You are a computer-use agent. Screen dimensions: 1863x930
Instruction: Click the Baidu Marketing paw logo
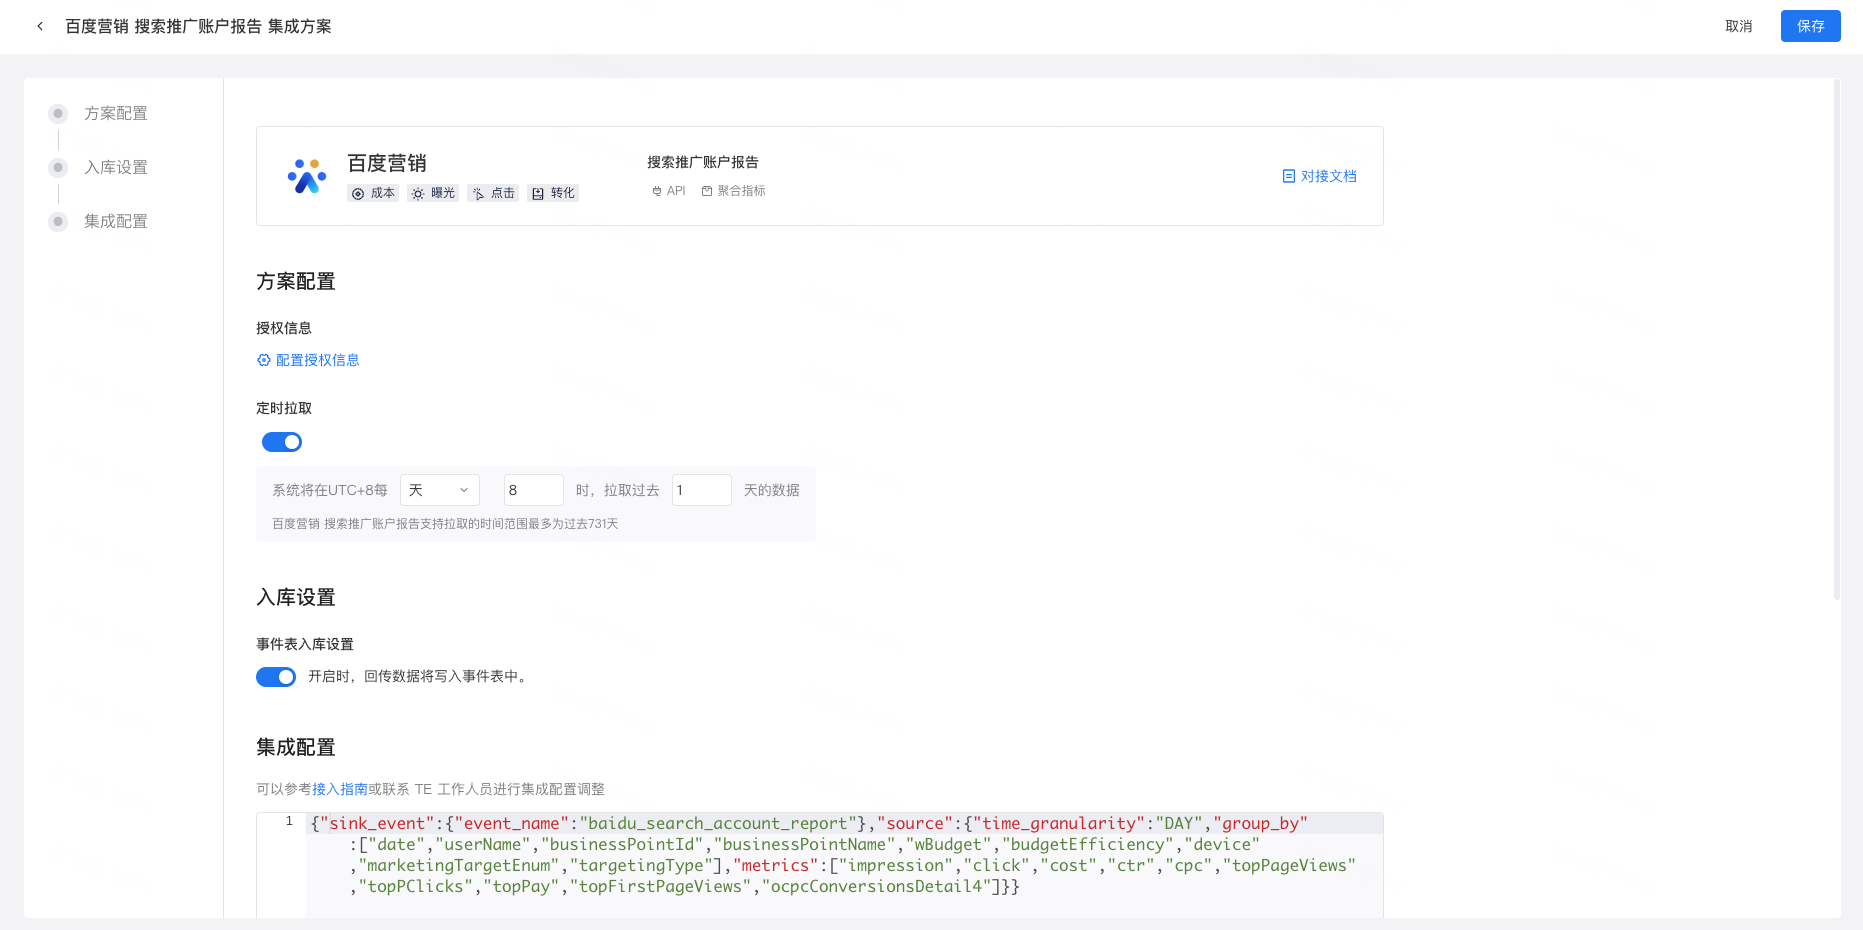click(307, 176)
